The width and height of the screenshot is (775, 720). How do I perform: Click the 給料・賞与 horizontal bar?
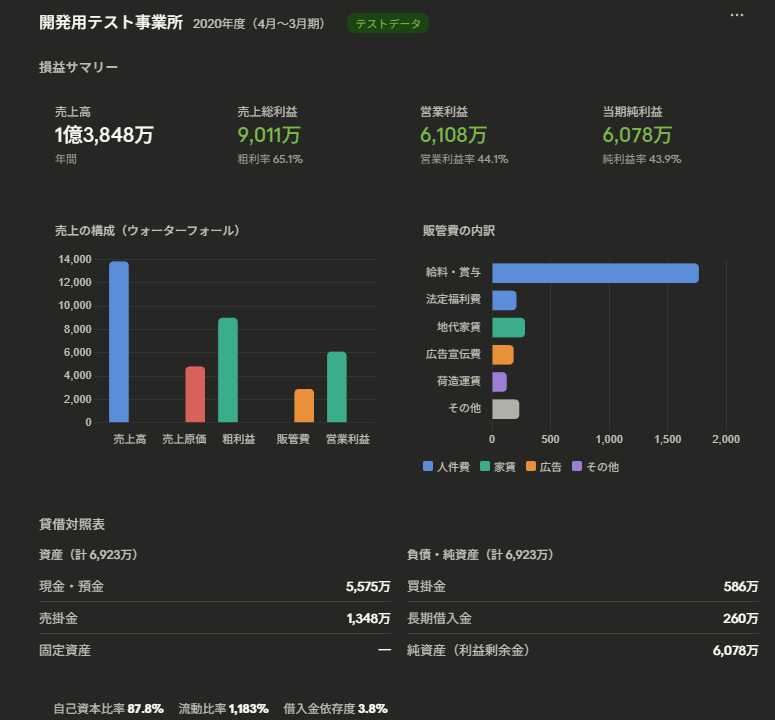point(595,273)
